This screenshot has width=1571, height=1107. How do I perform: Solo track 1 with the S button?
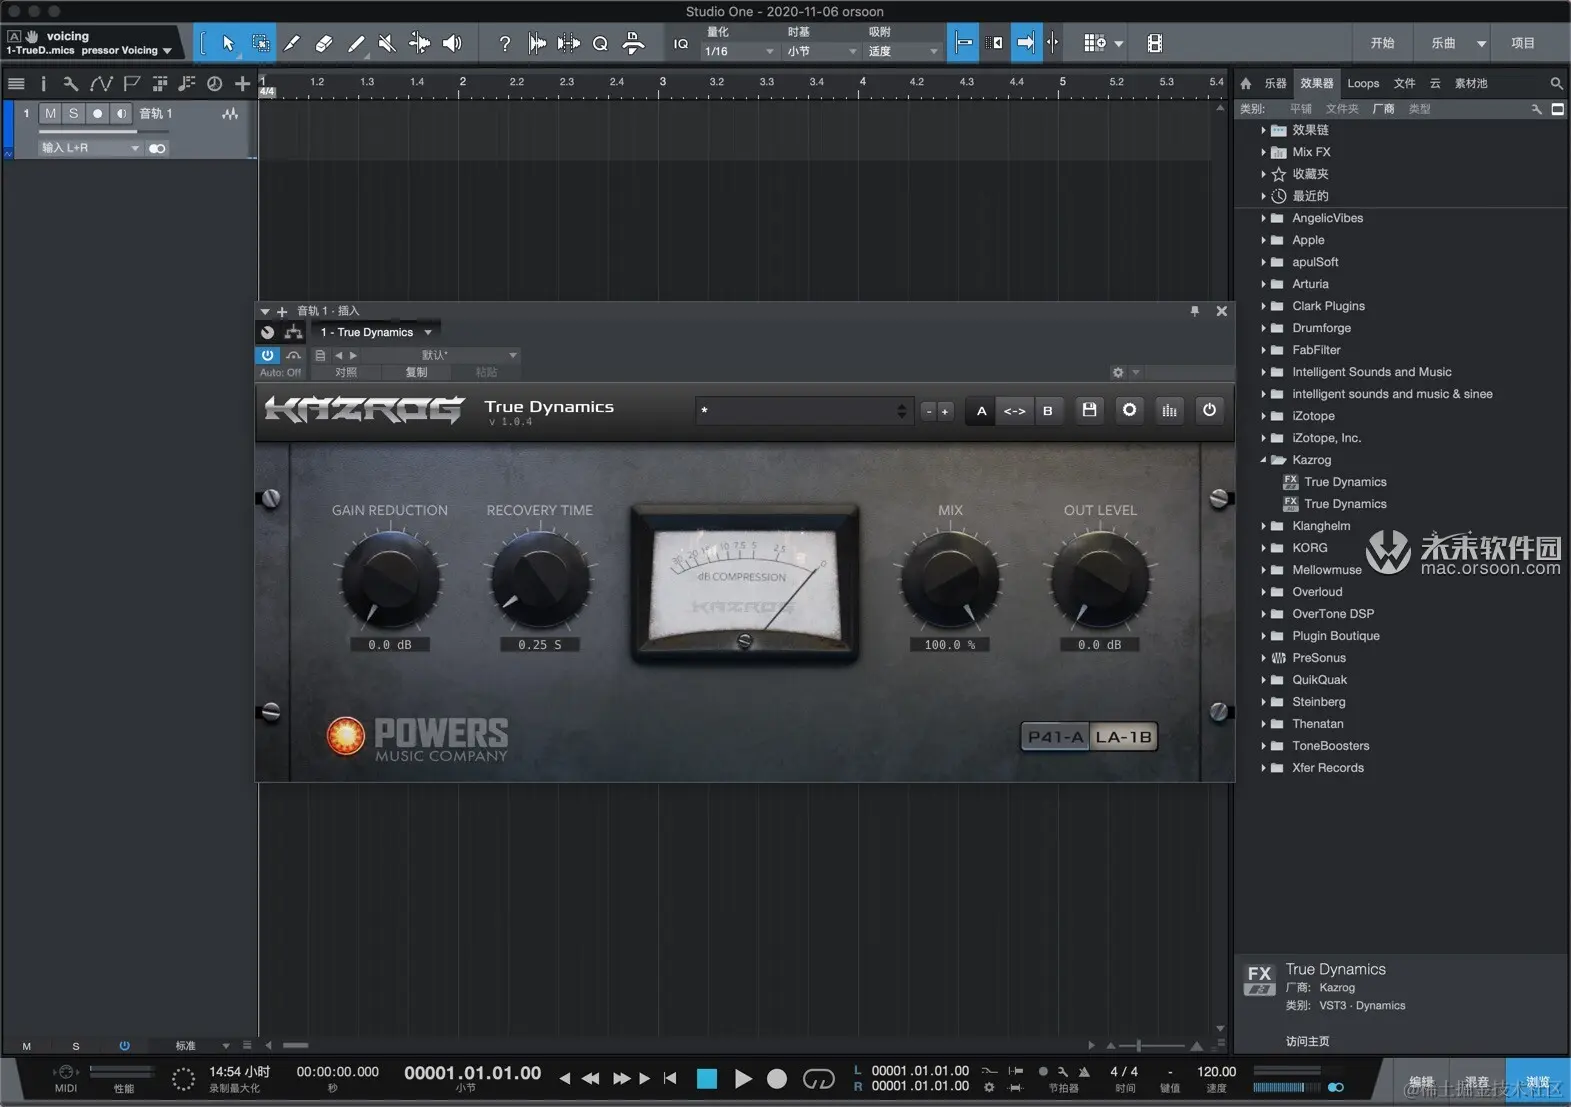[73, 114]
